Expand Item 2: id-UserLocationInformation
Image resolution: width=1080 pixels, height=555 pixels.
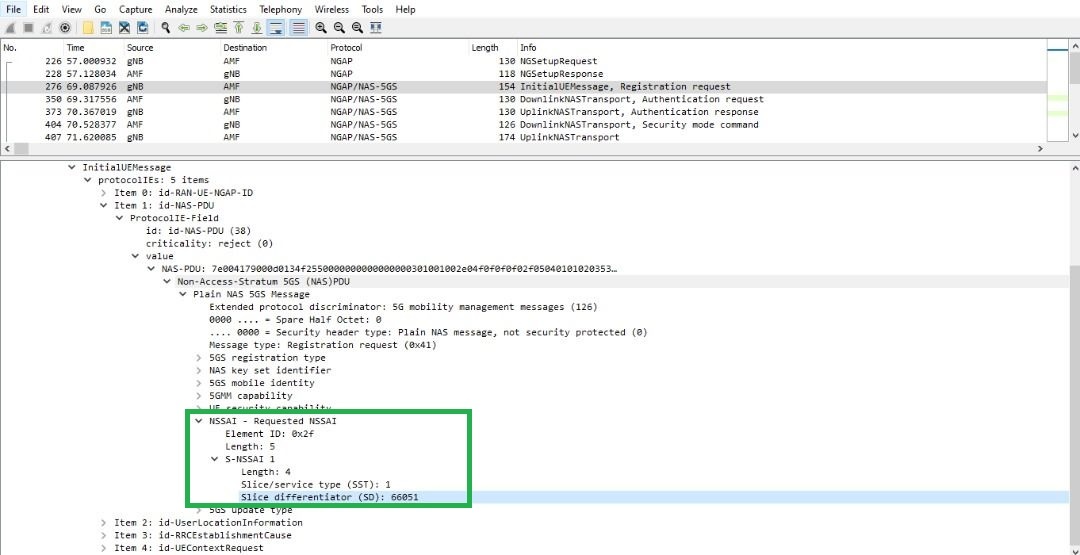tap(104, 522)
